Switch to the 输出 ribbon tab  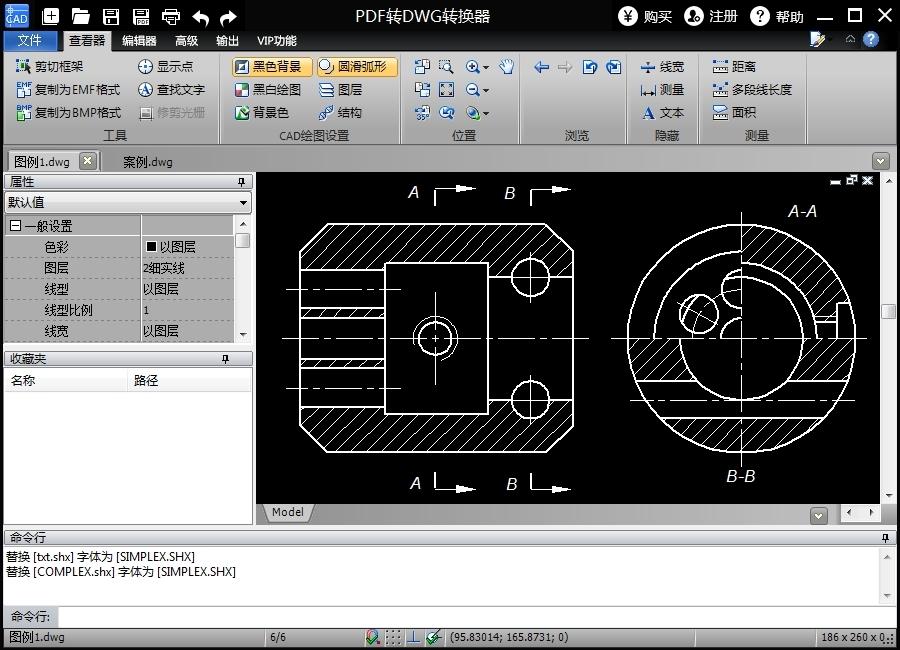tap(227, 41)
